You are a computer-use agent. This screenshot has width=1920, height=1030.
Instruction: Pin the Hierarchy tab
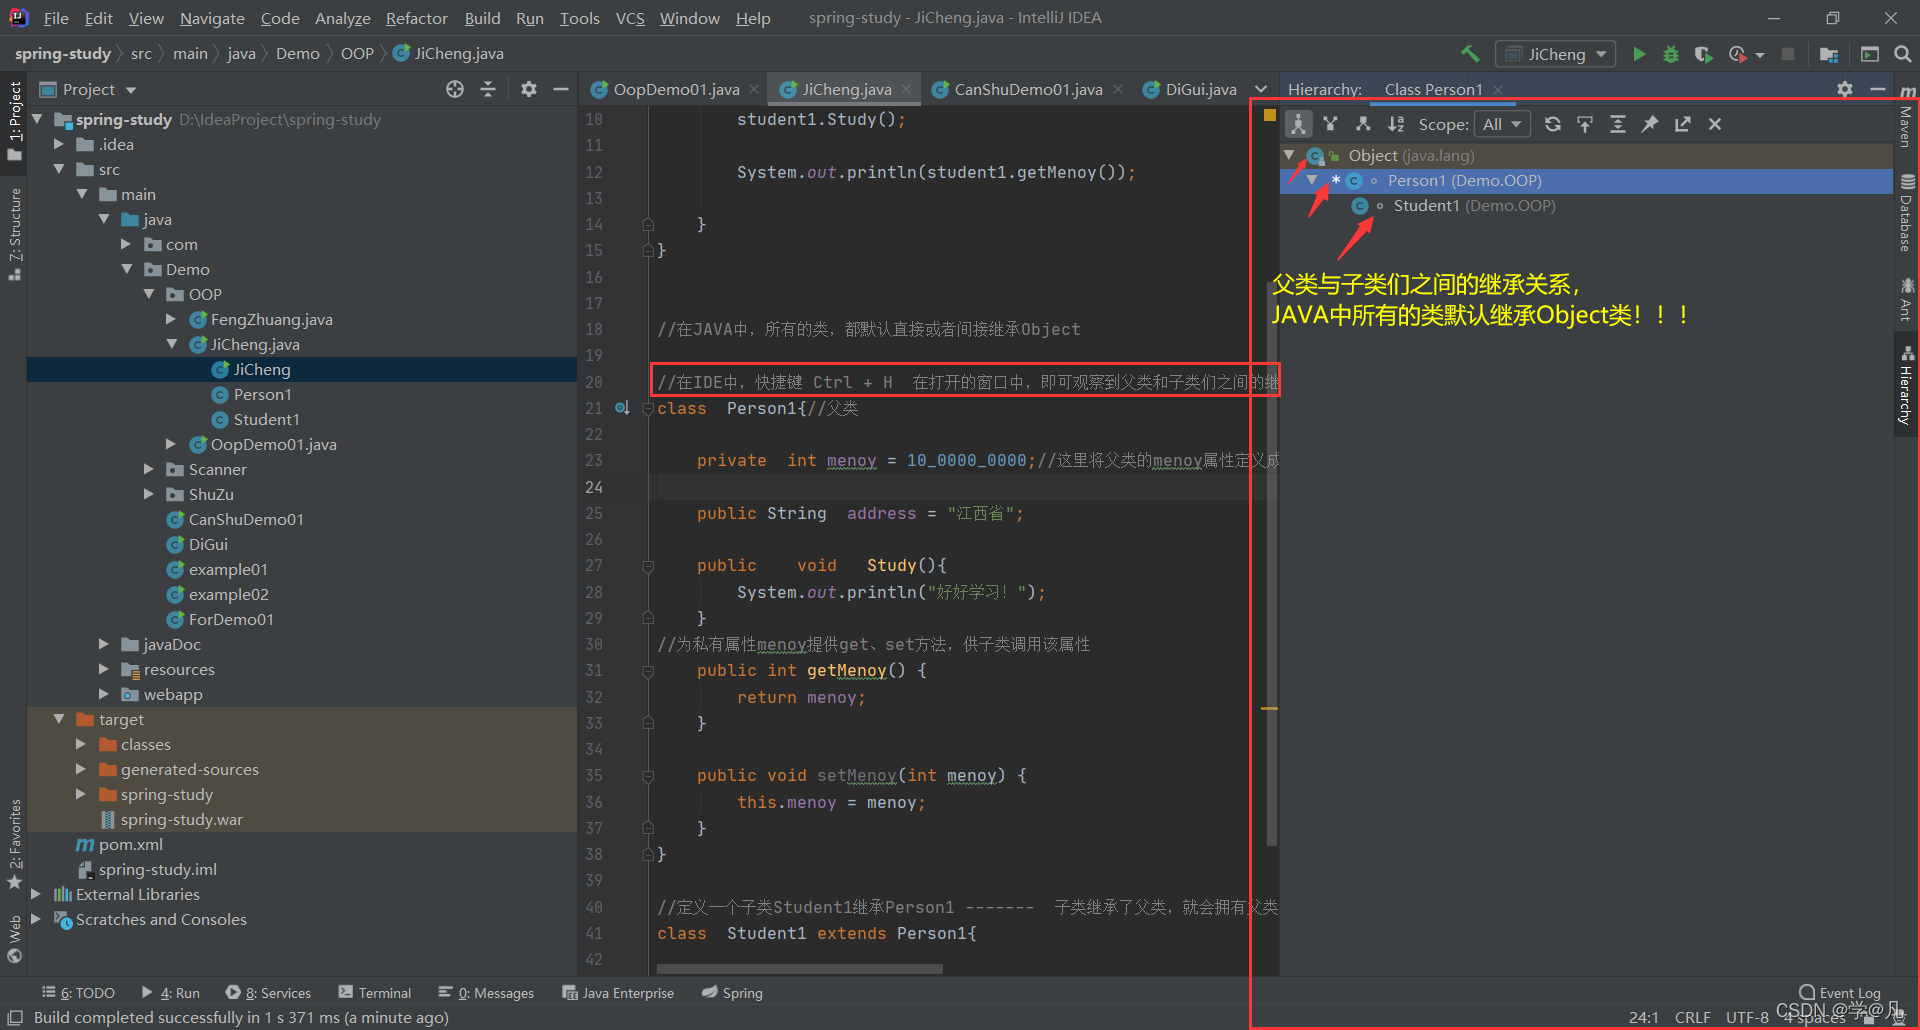point(1650,124)
